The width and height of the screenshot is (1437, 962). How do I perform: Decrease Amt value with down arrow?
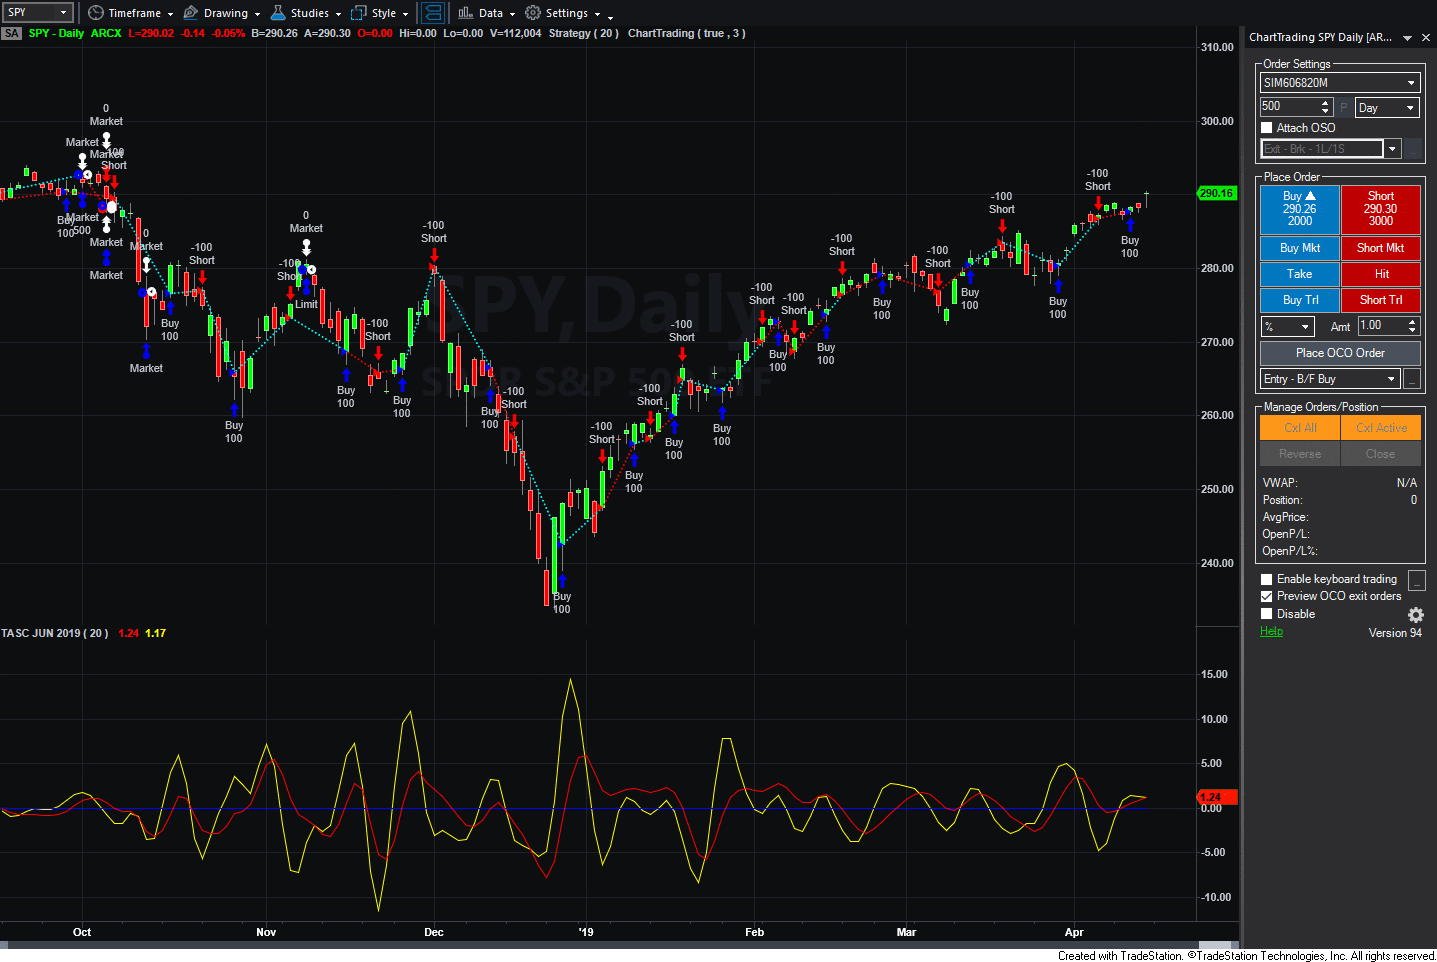click(1412, 330)
